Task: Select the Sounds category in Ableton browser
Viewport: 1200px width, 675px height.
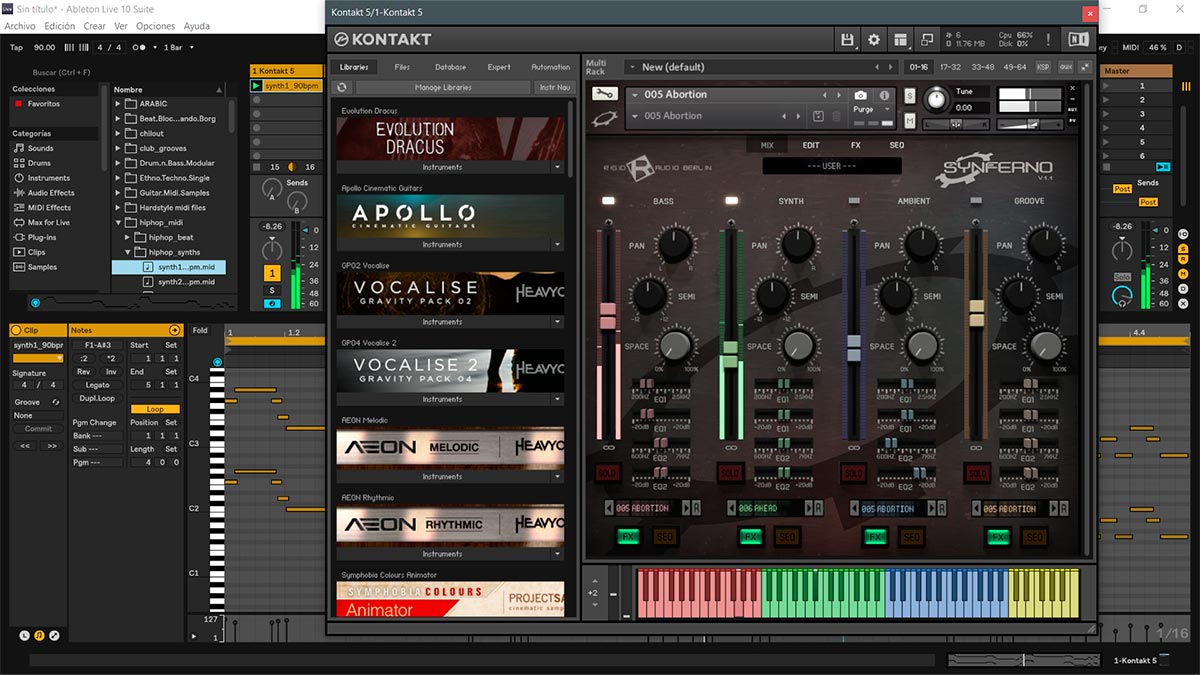Action: coord(40,148)
